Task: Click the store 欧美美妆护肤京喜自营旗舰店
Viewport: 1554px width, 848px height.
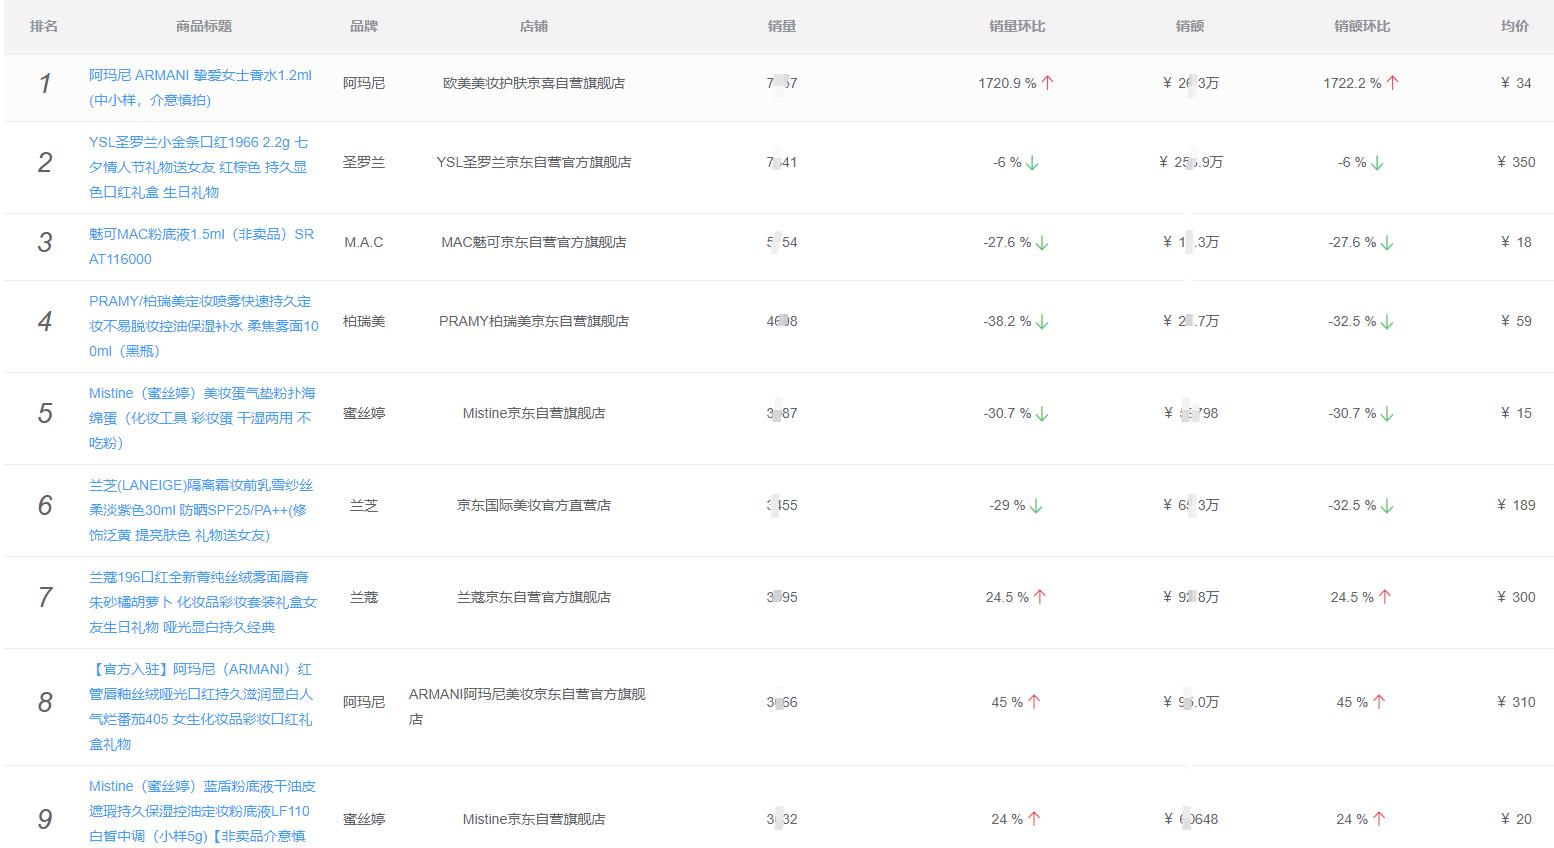Action: pyautogui.click(x=534, y=83)
